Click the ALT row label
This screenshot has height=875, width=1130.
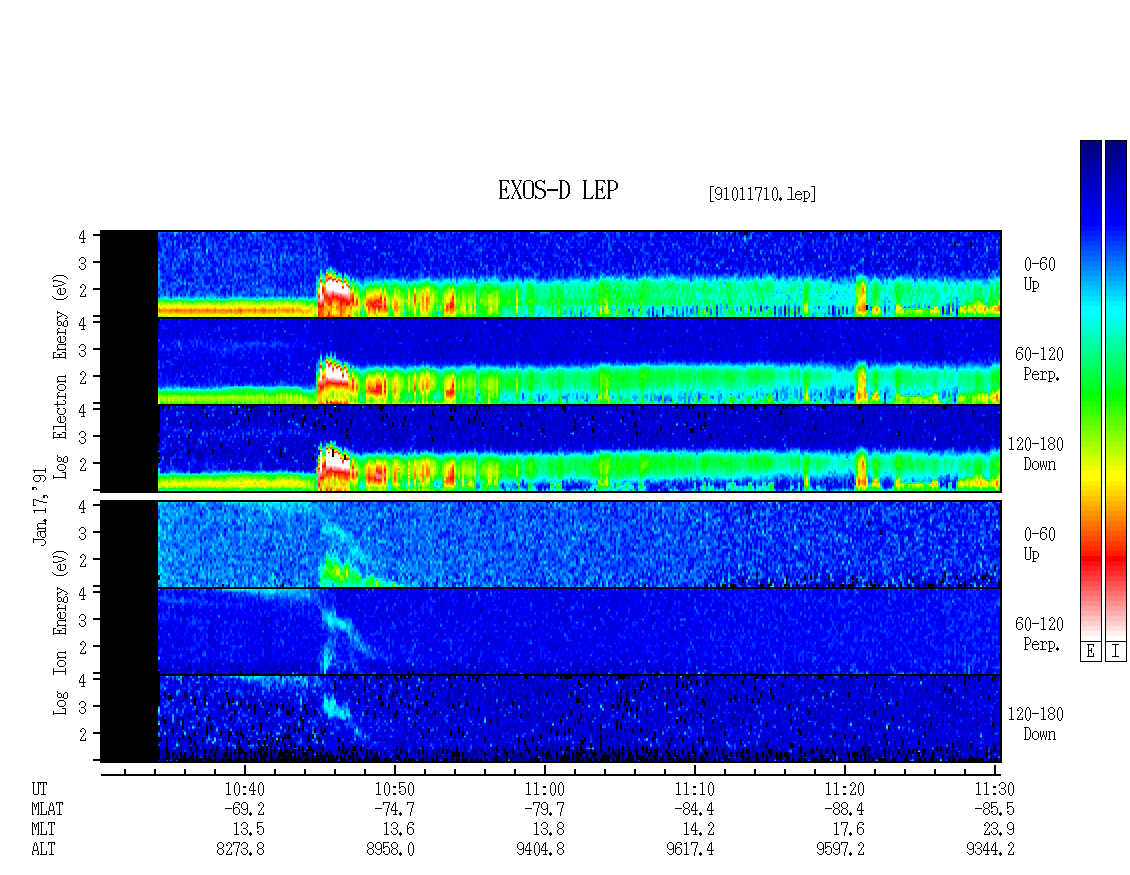(x=43, y=850)
